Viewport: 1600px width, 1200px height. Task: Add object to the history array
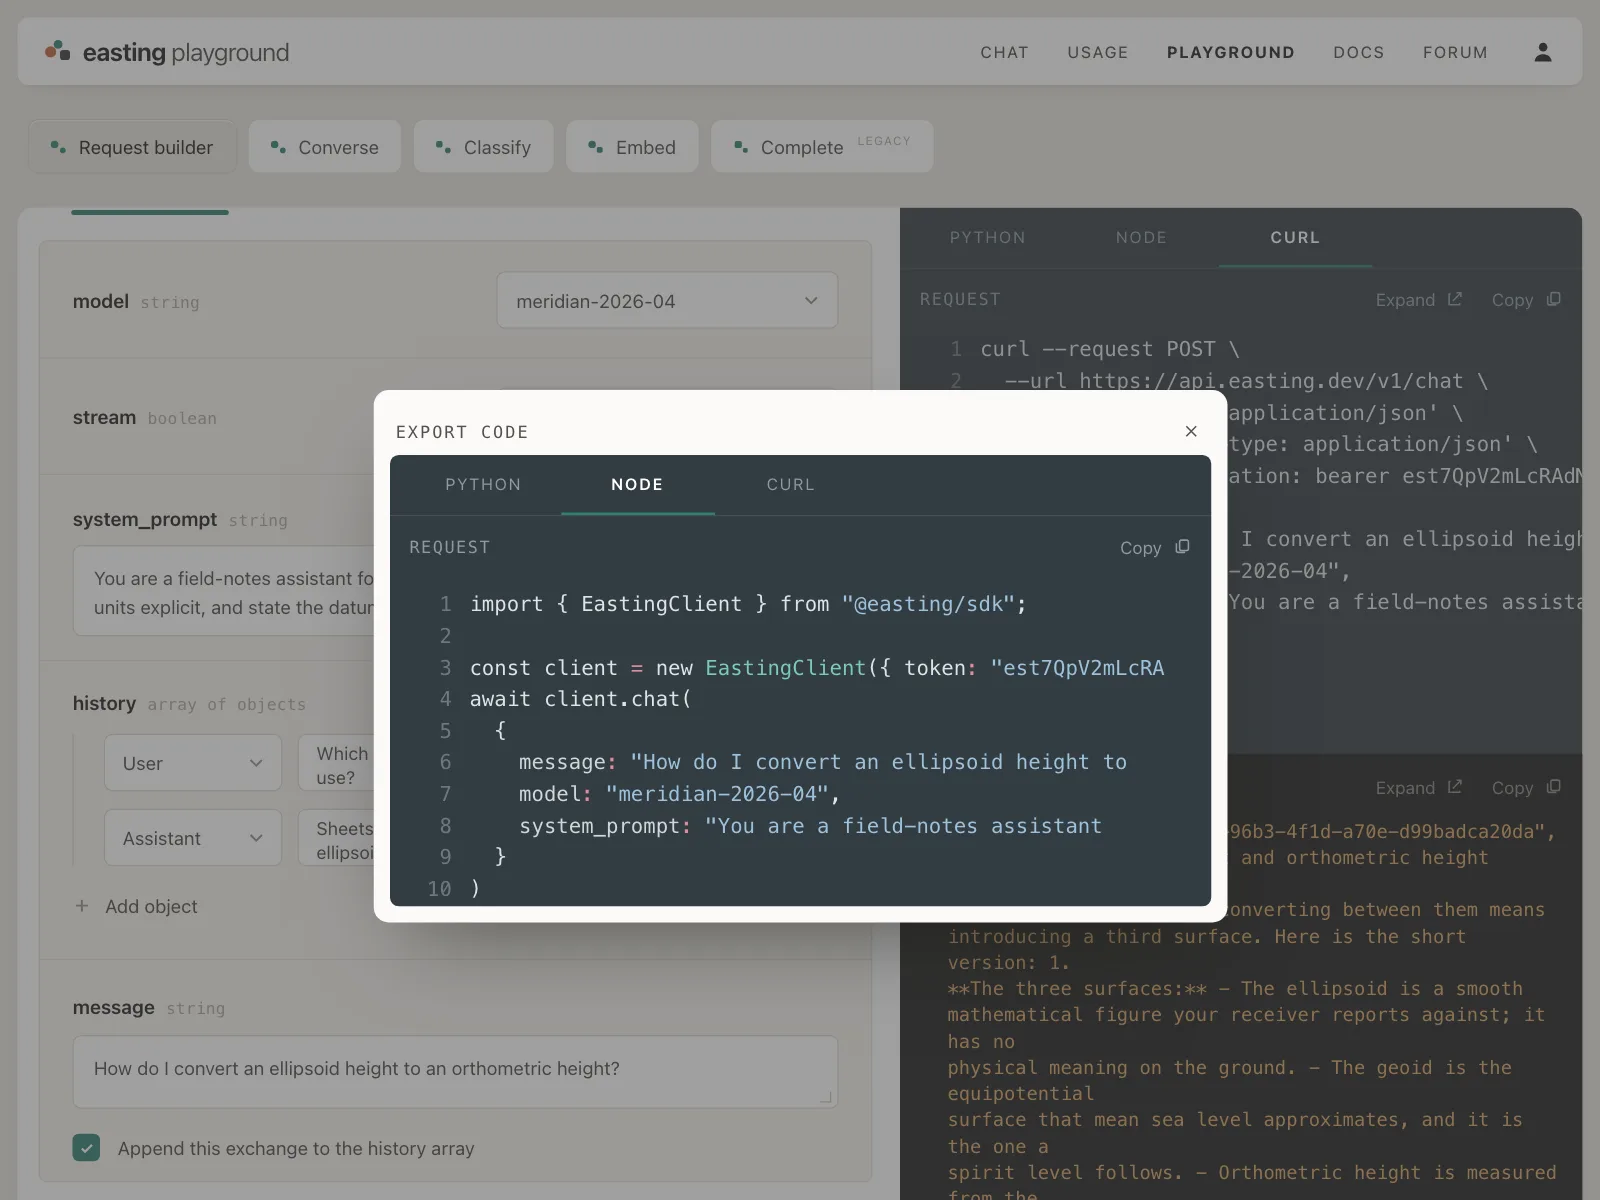[x=136, y=906]
